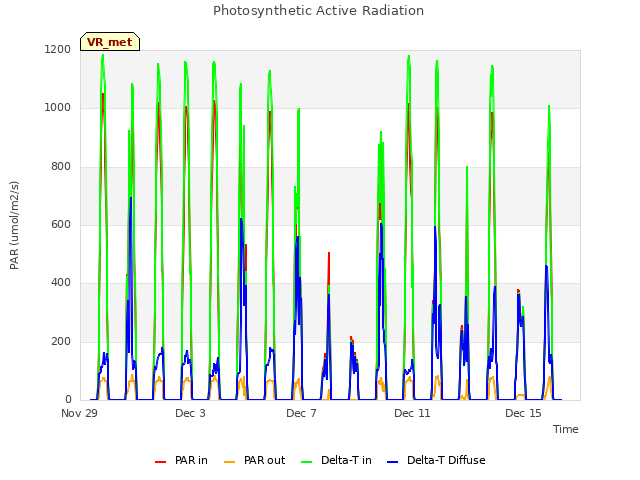Click the red PAR in legend swatch
The width and height of the screenshot is (640, 480).
[x=160, y=462]
